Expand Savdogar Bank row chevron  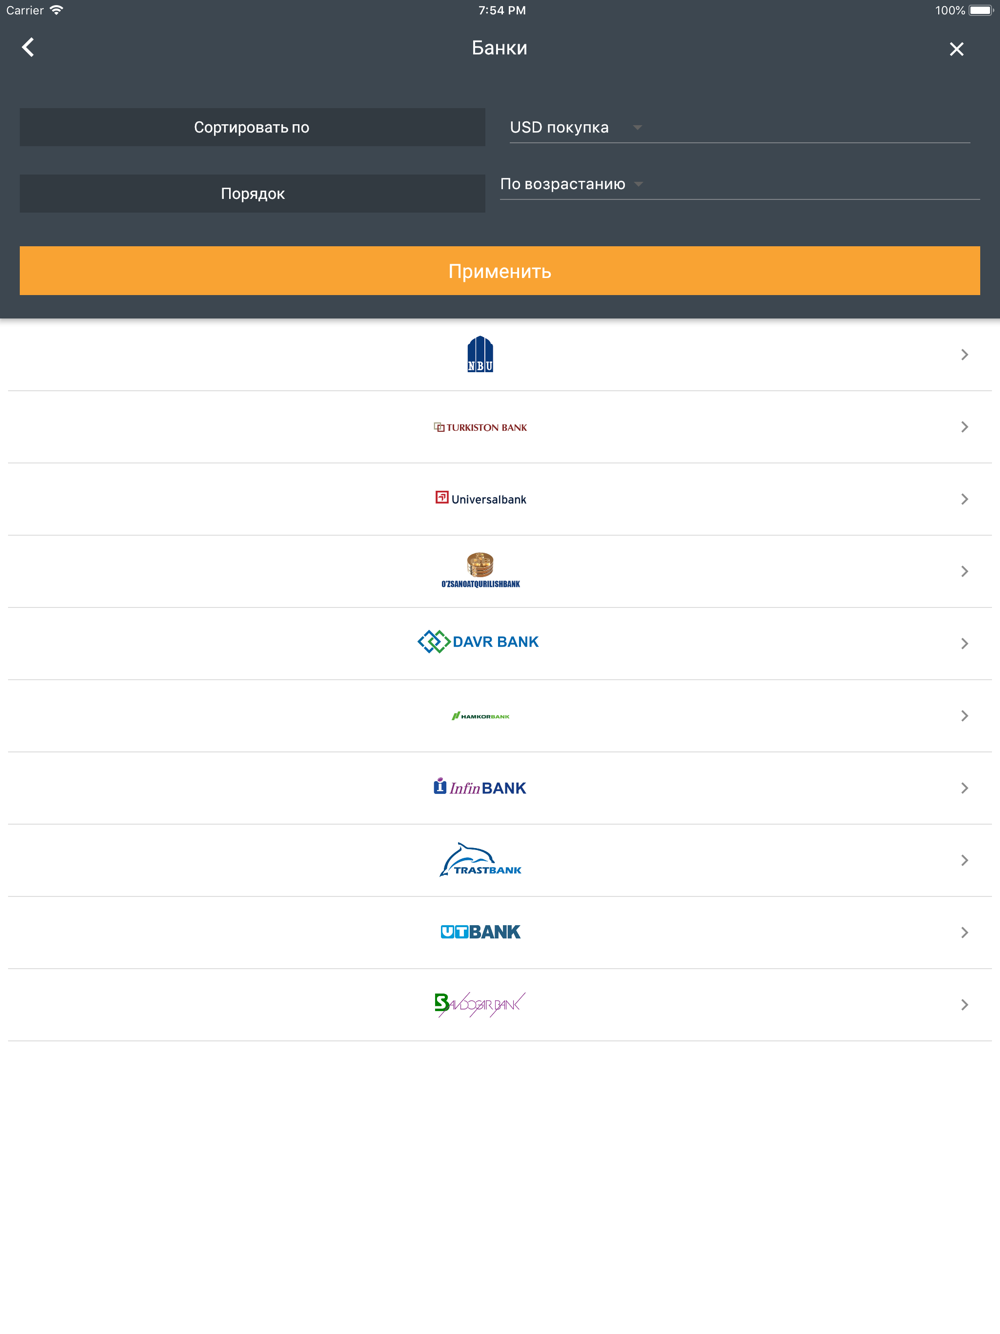point(964,1005)
